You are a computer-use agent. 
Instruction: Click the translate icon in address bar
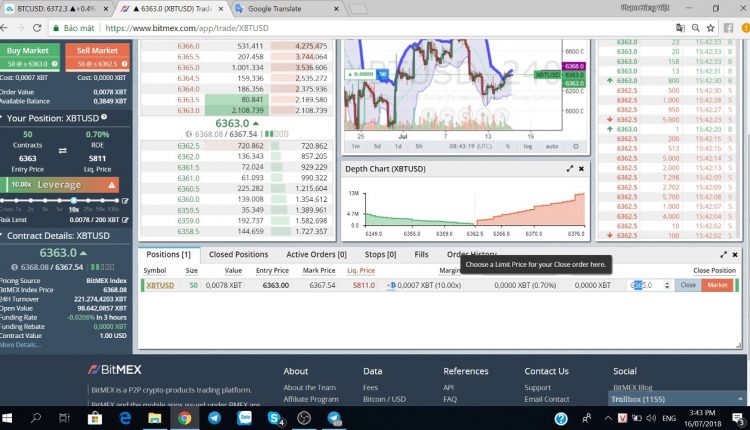tap(680, 28)
